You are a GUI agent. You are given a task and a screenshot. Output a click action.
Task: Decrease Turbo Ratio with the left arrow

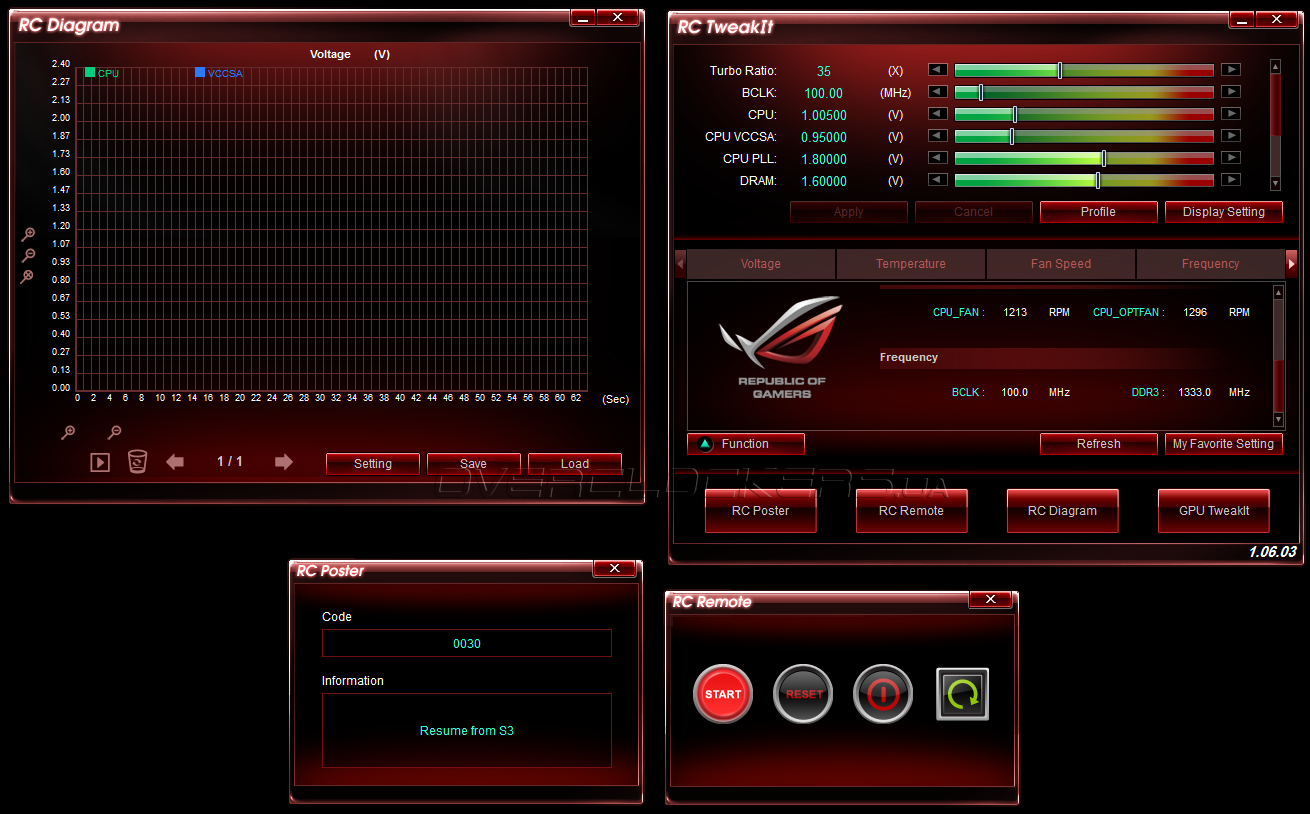[x=937, y=70]
